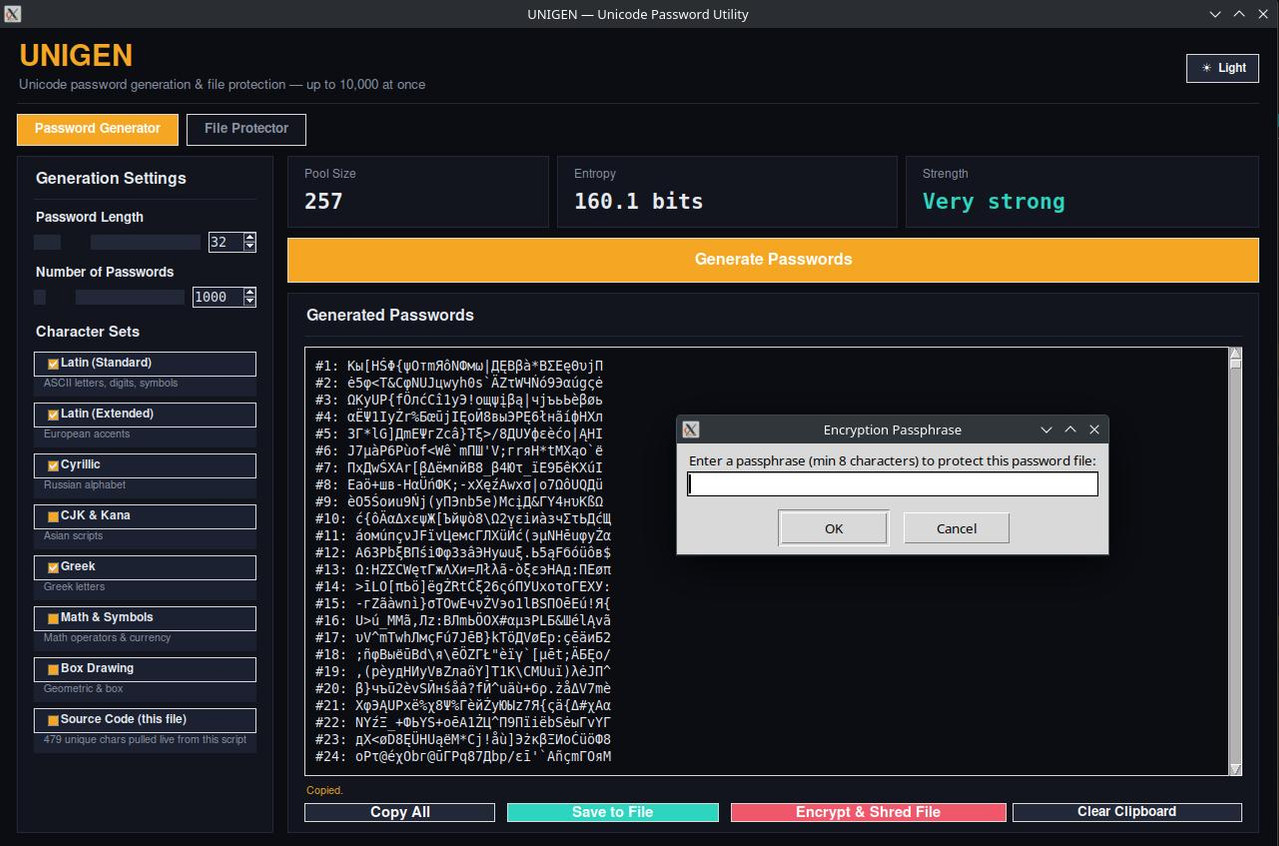Click password row #2 in the list
Image resolution: width=1279 pixels, height=846 pixels.
459,383
